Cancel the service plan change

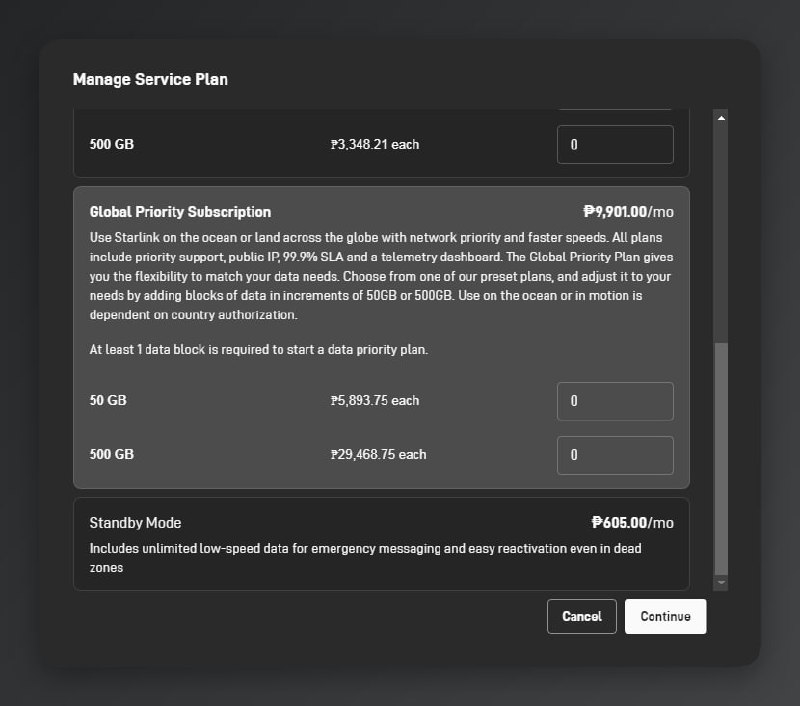point(582,616)
